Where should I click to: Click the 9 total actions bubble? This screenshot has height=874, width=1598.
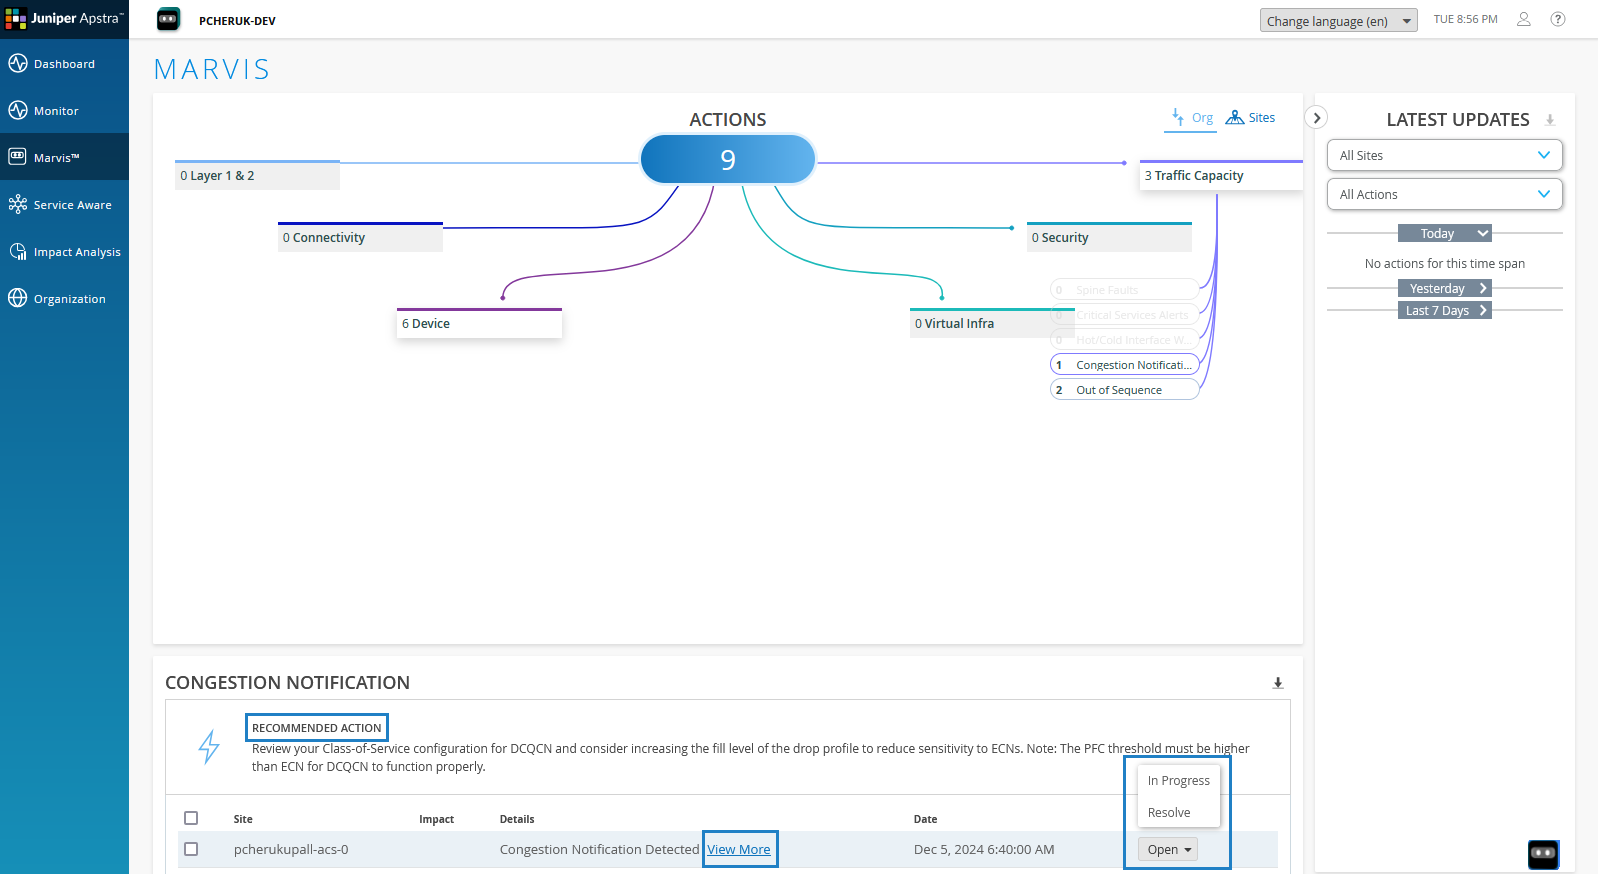[728, 159]
